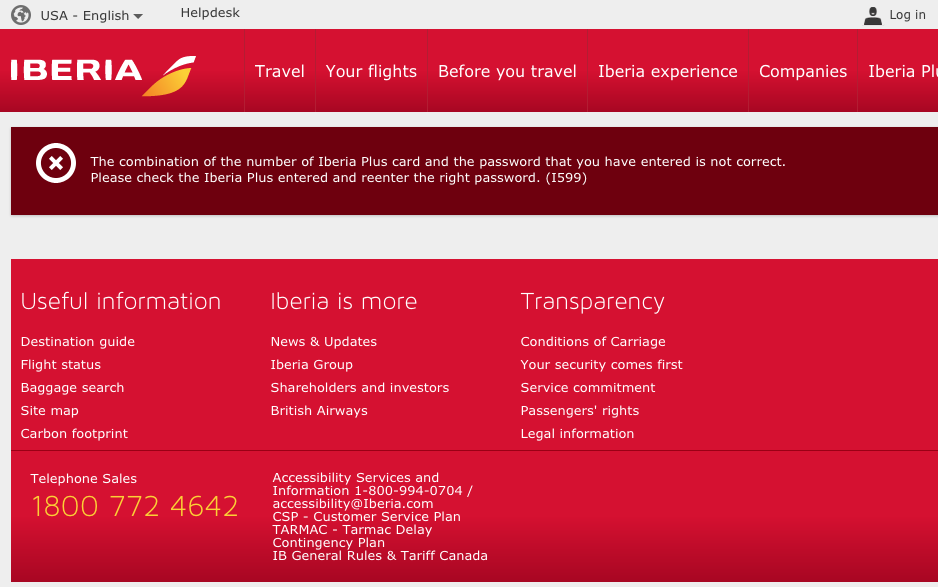
Task: Open the Iberia experience menu
Action: point(668,71)
